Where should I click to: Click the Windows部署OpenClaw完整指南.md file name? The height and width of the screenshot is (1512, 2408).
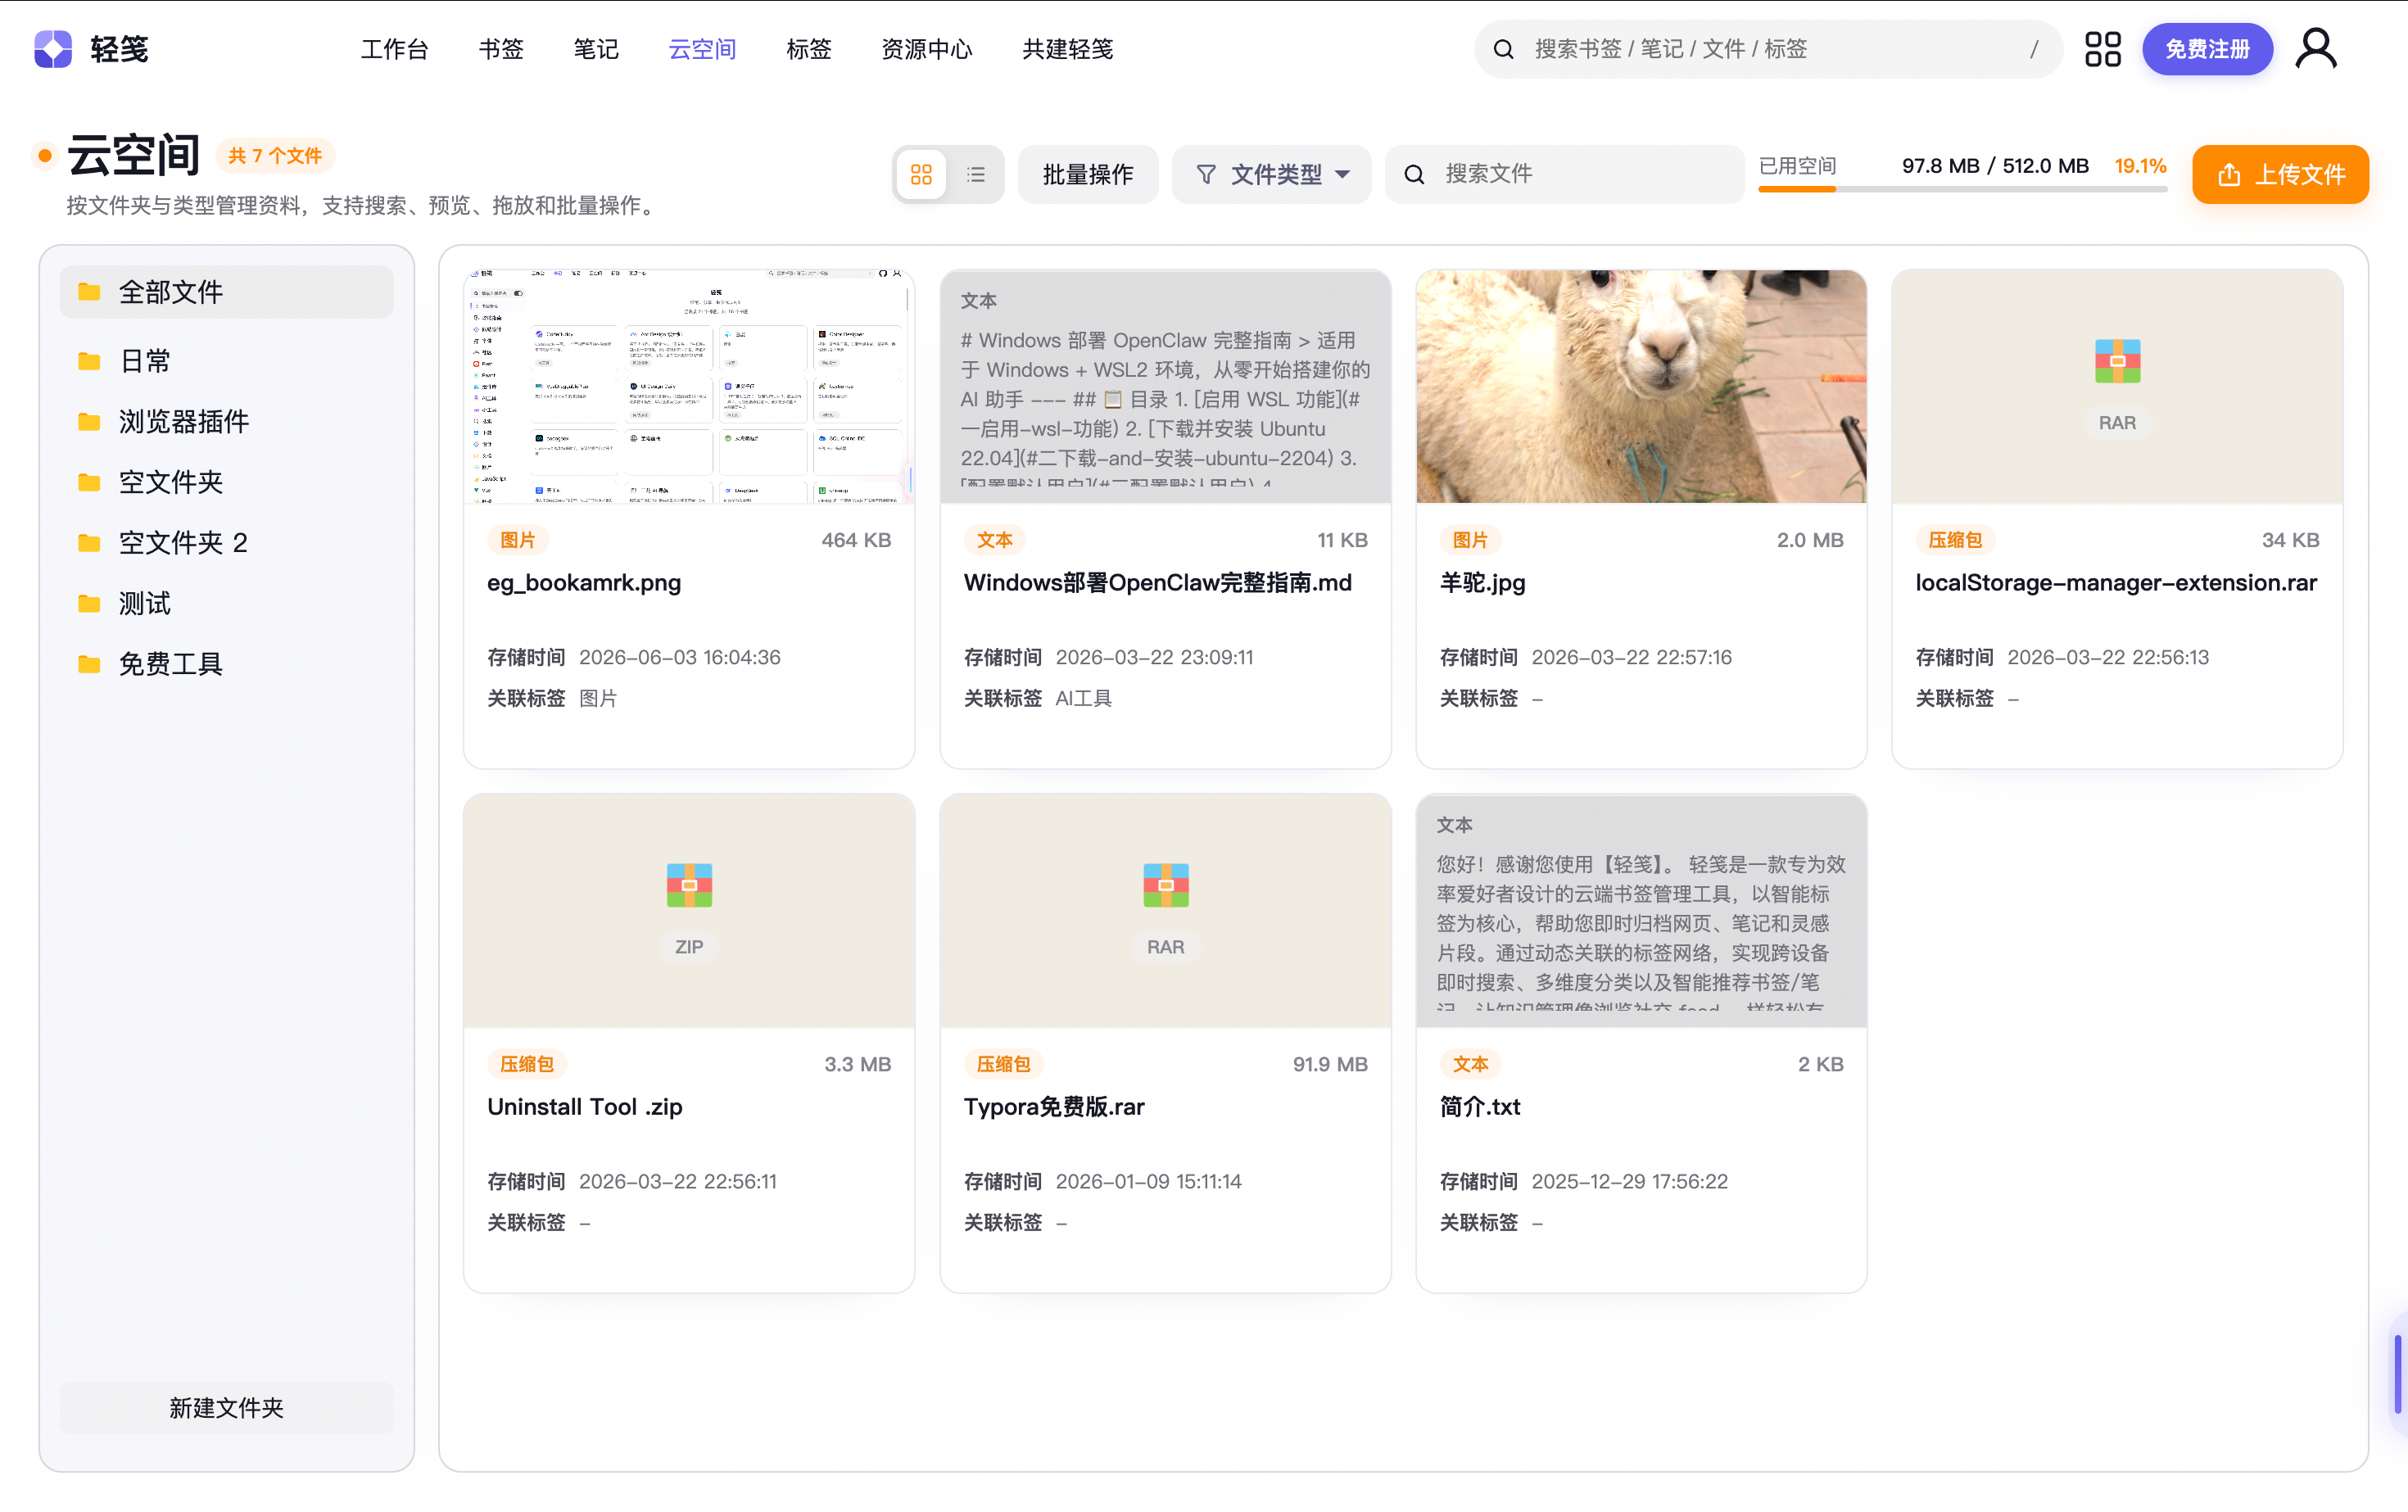point(1157,583)
